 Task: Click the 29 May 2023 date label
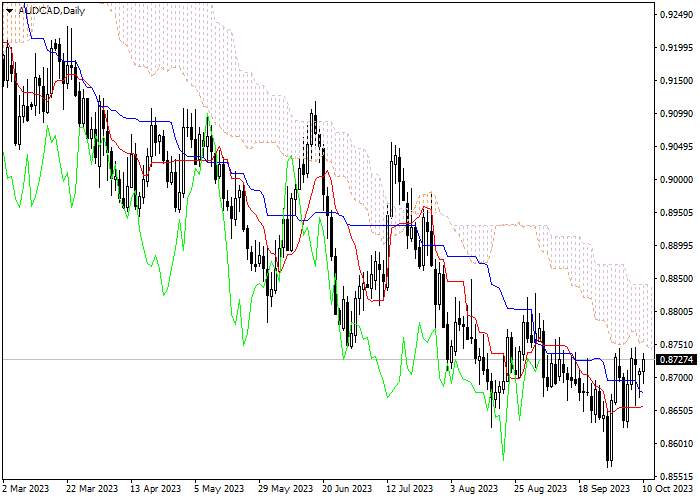[x=286, y=488]
